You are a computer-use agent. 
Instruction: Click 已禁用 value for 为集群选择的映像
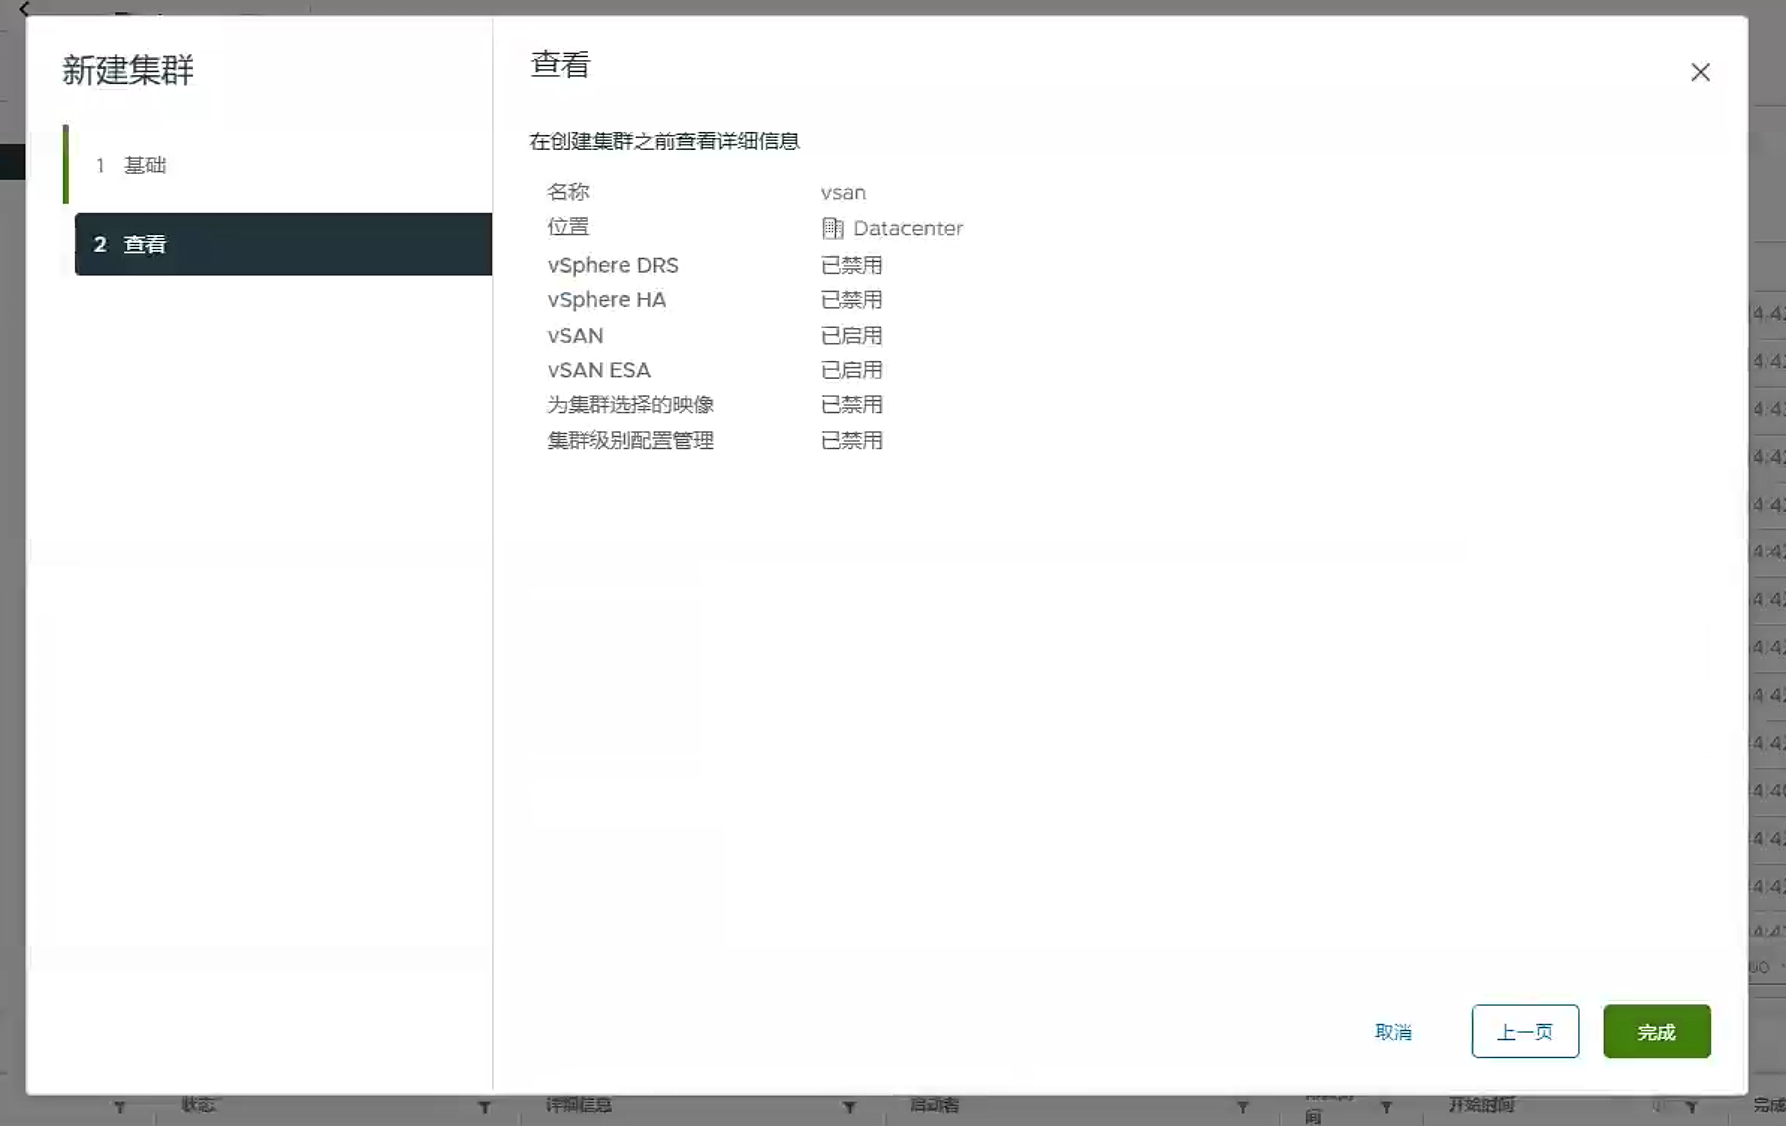(851, 404)
